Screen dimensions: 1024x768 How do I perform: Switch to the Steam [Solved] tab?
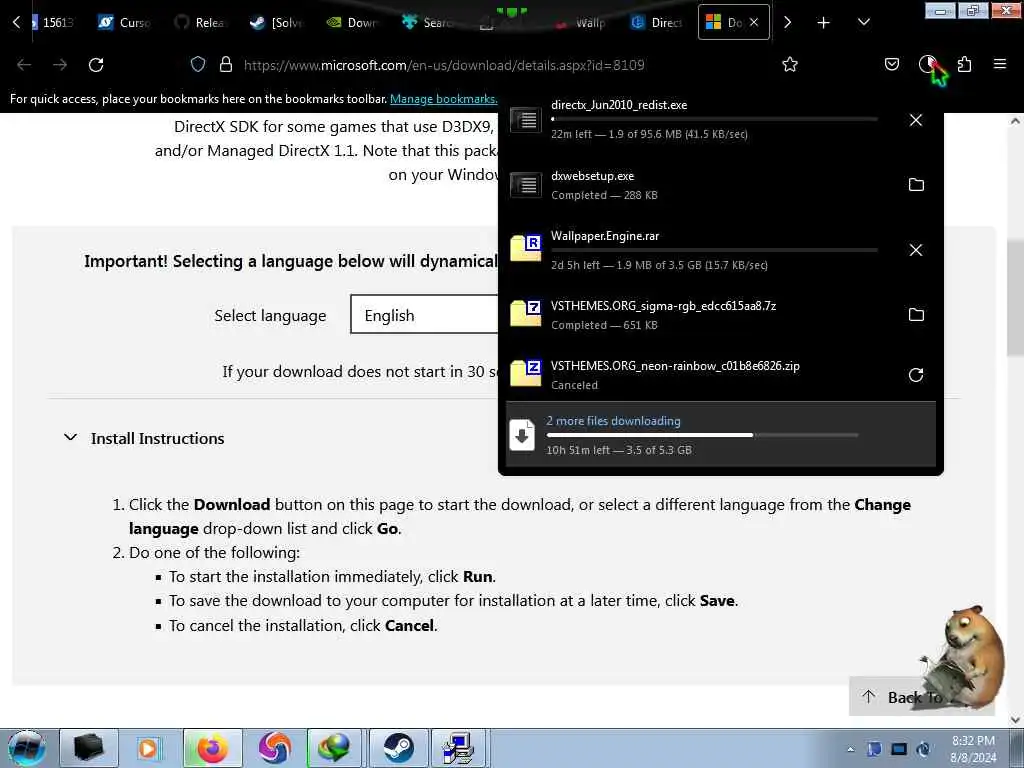pyautogui.click(x=276, y=22)
